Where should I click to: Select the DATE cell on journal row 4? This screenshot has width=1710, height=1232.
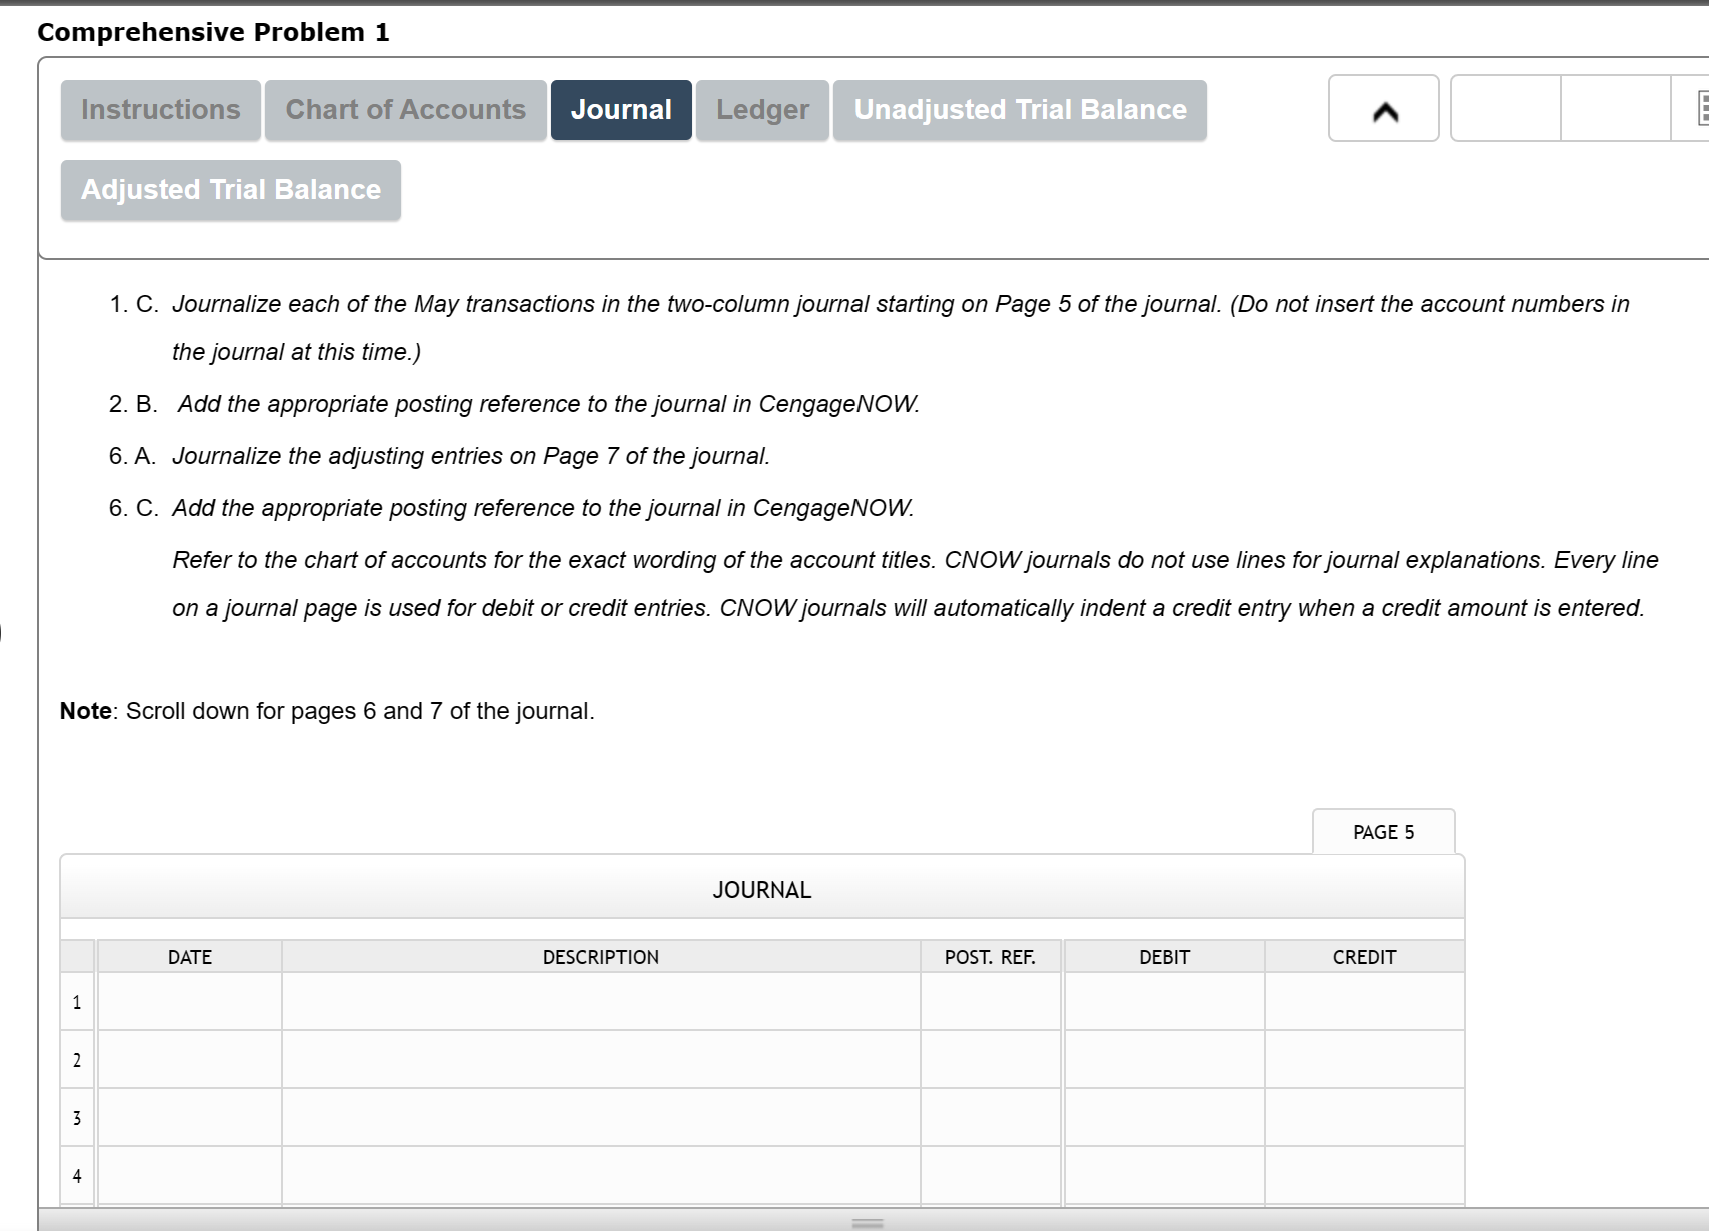pyautogui.click(x=189, y=1175)
